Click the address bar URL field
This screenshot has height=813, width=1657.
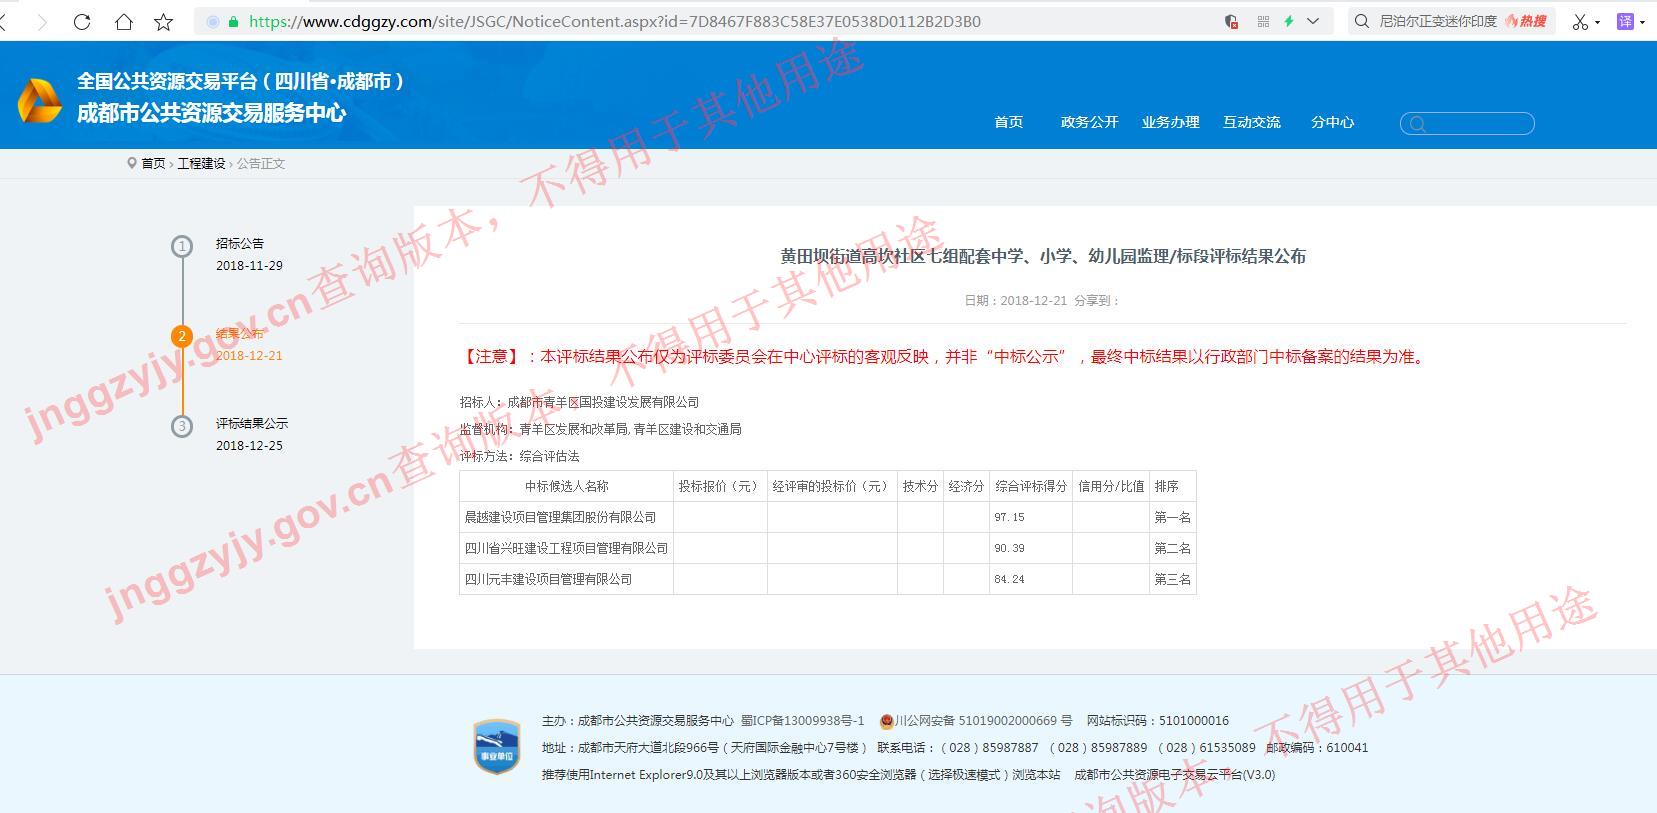coord(700,21)
